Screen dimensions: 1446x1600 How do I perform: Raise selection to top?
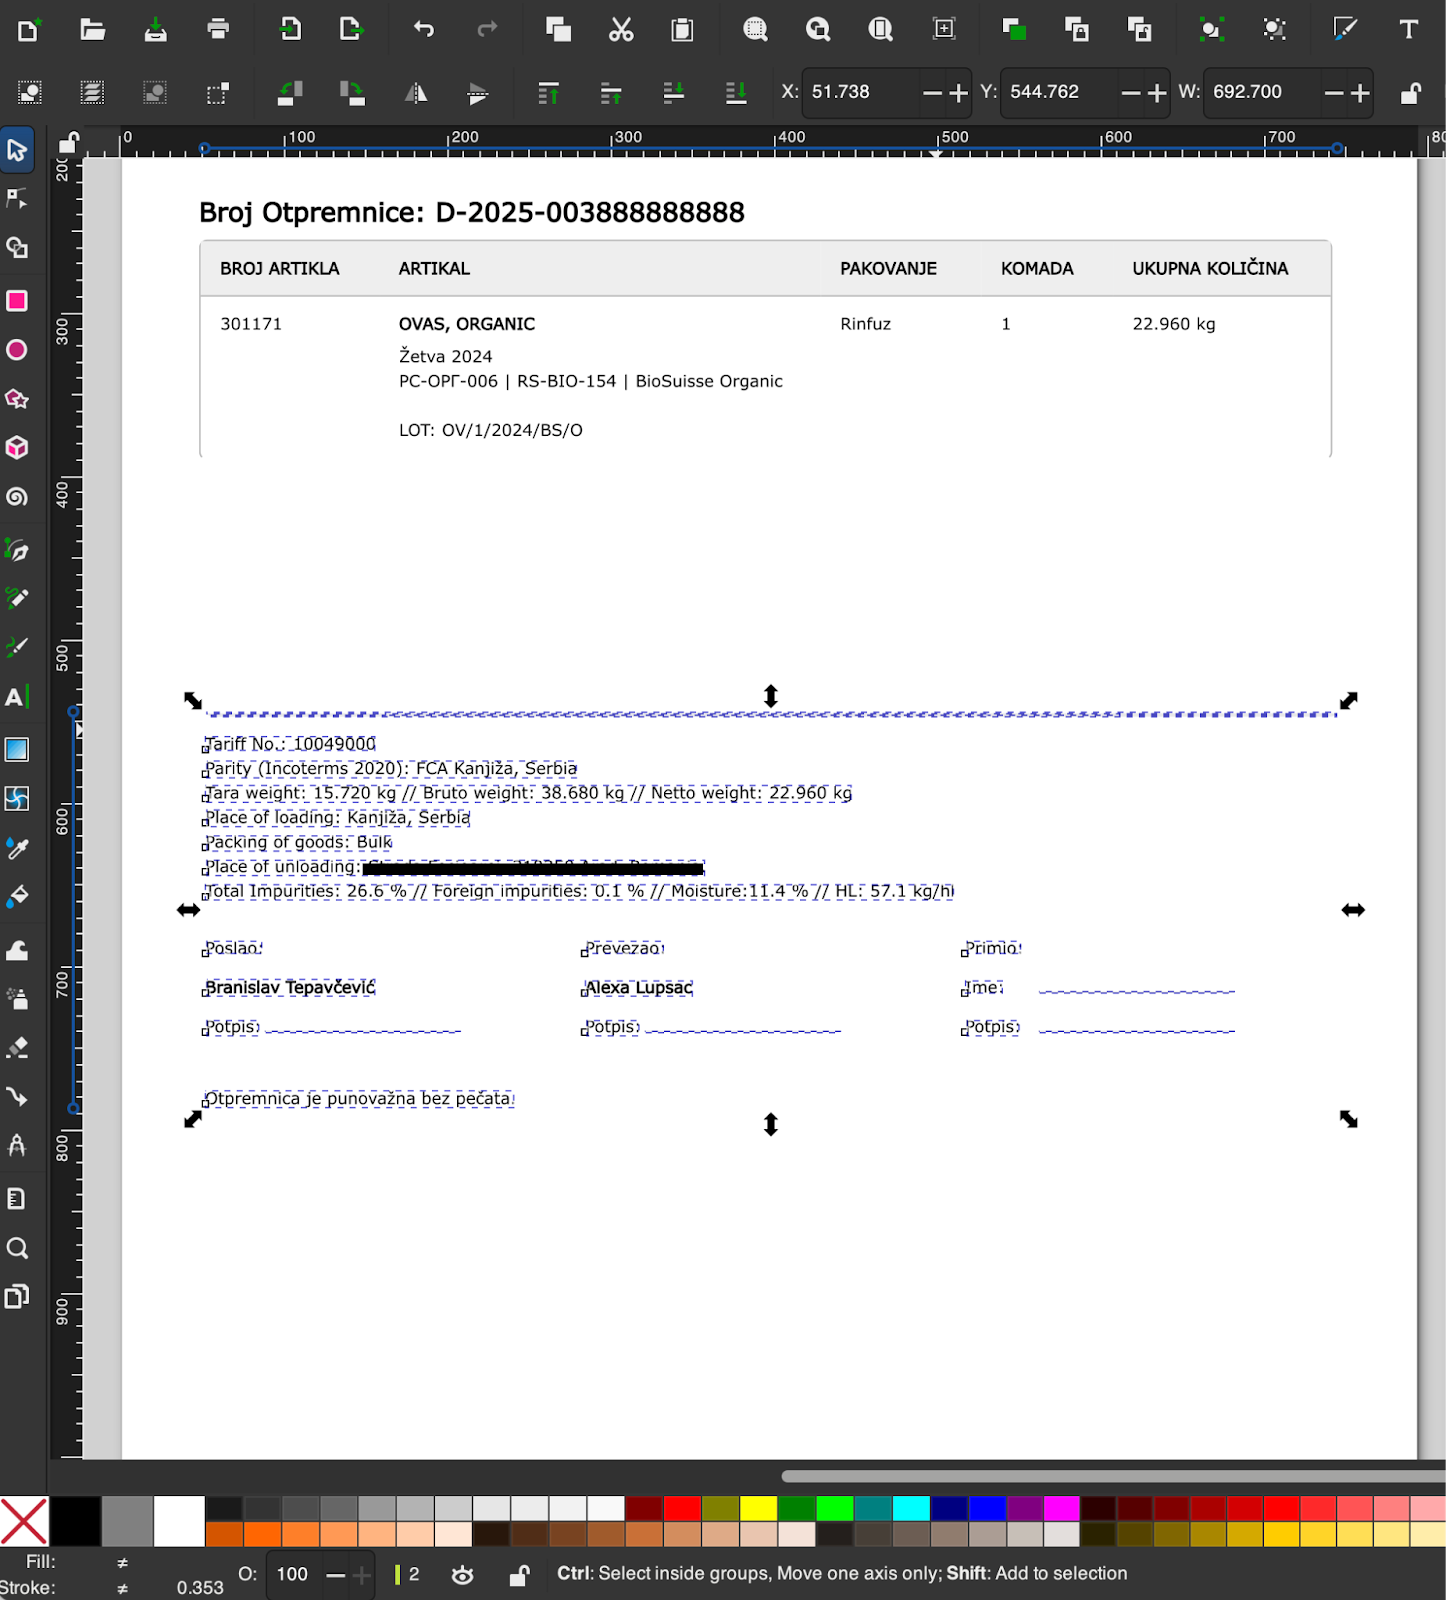(548, 93)
